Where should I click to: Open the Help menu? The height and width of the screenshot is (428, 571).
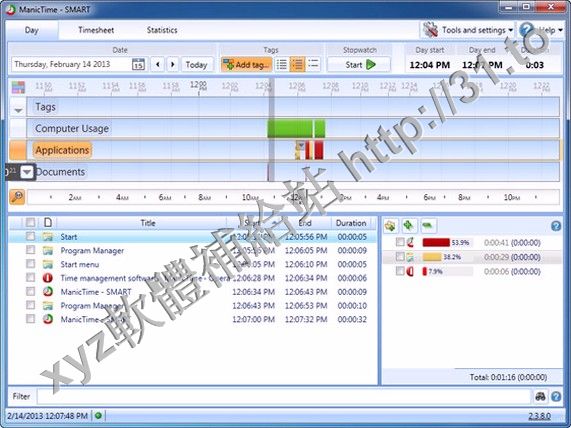[542, 30]
